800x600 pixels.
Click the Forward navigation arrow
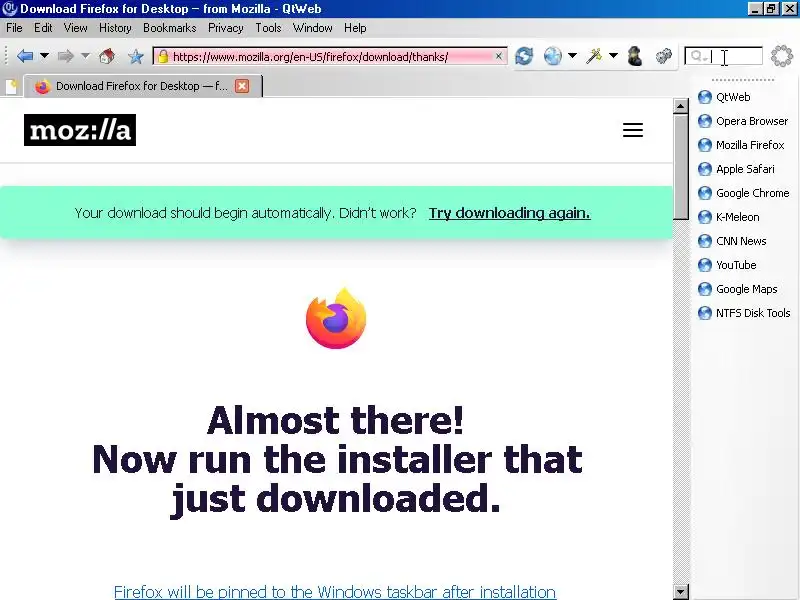65,56
